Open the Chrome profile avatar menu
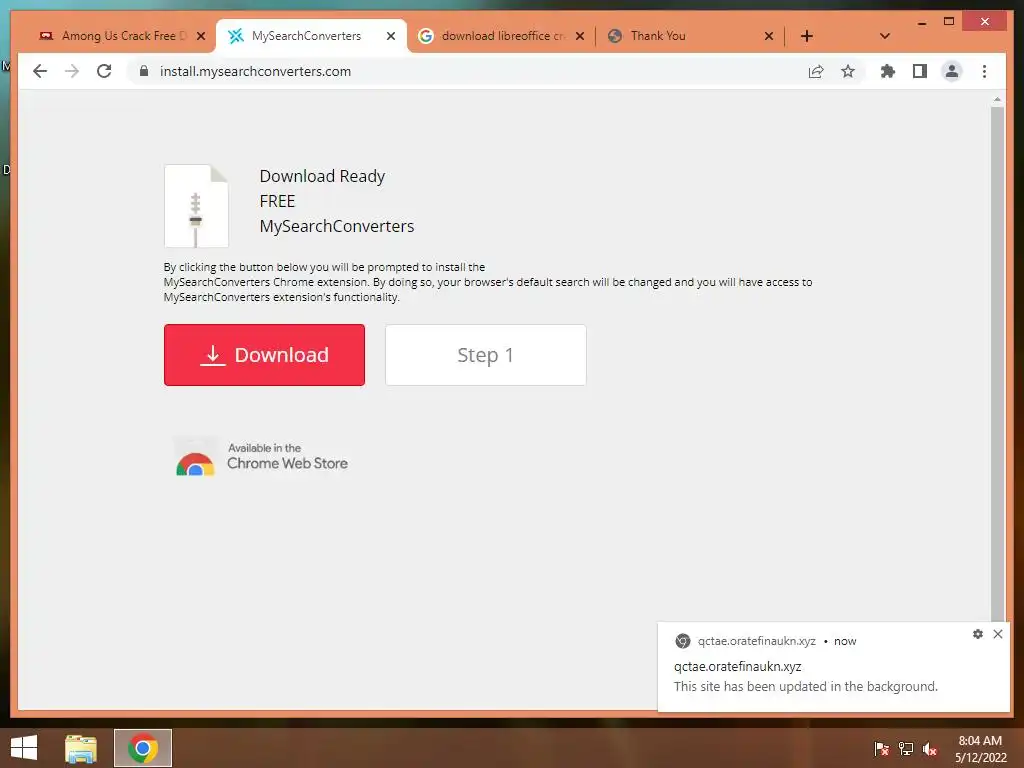This screenshot has width=1024, height=768. 952,71
